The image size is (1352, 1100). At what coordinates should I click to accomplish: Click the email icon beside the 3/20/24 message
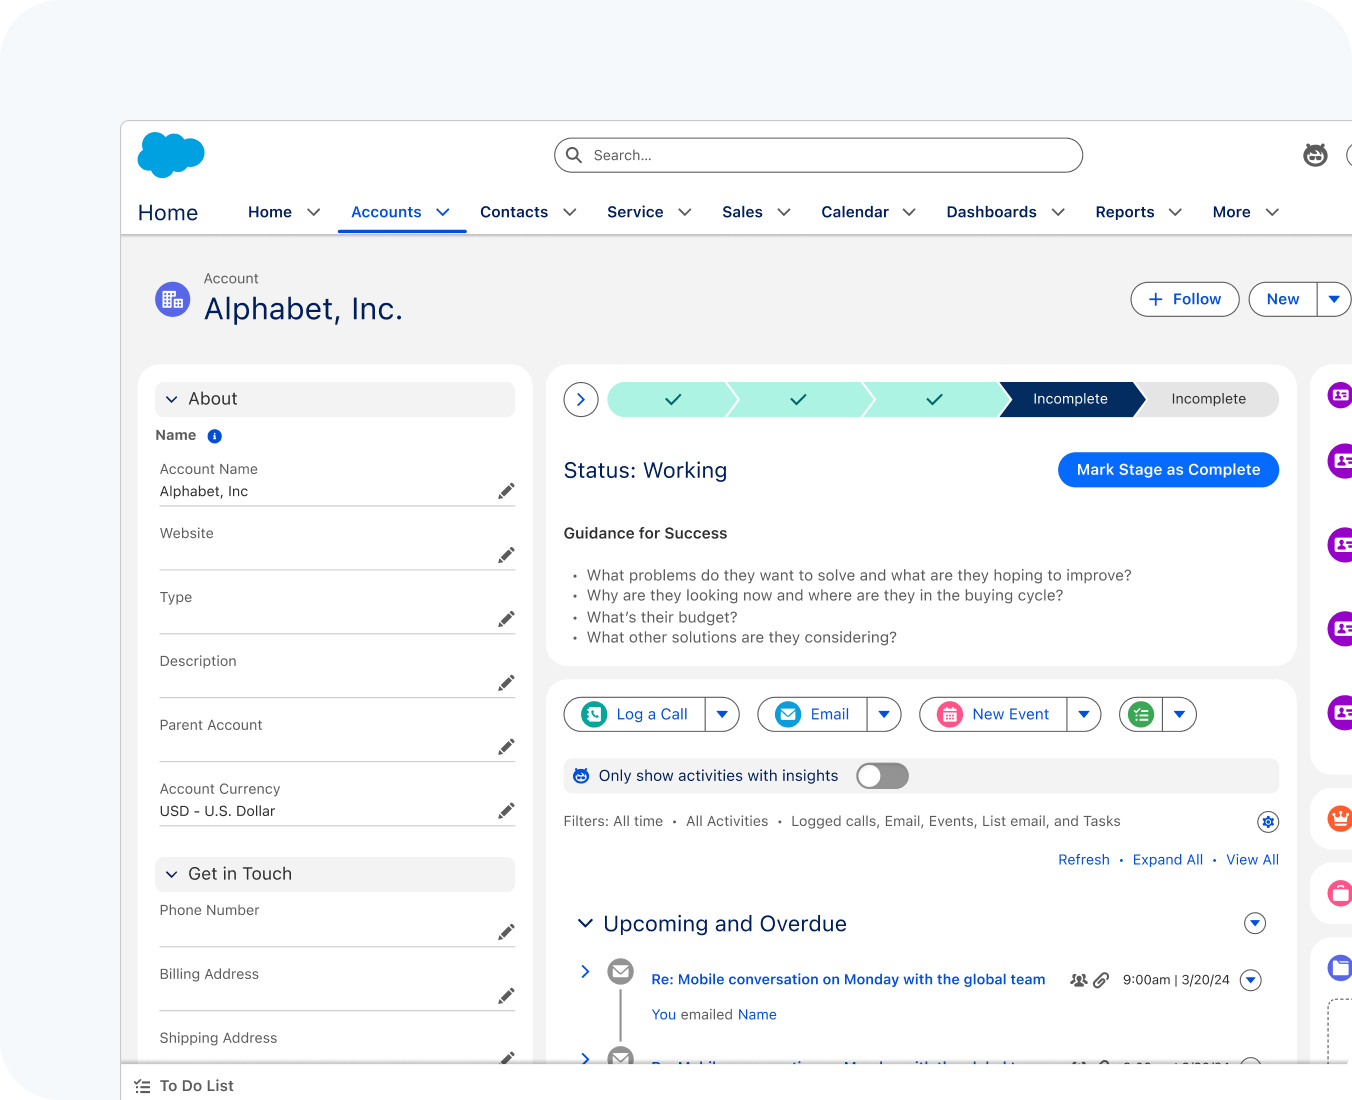[x=621, y=971]
